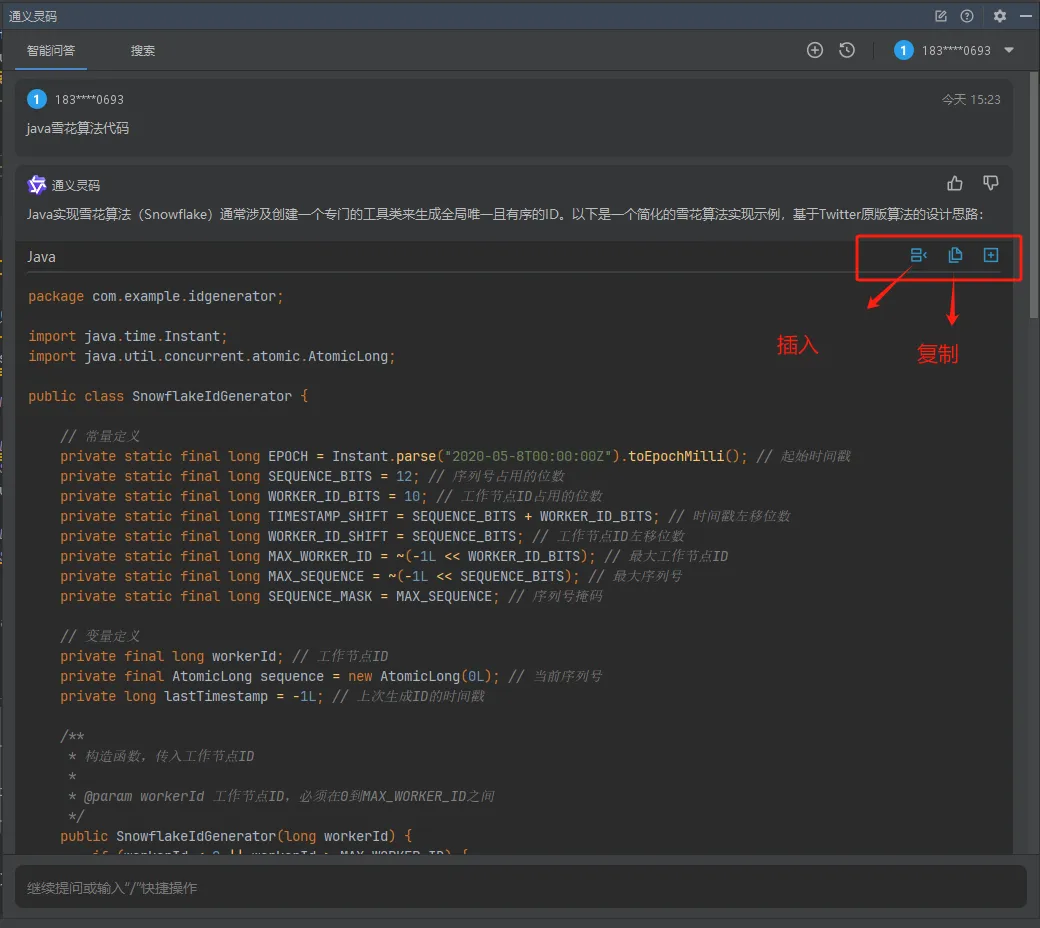Insert code at cursor using the insert icon
Viewport: 1040px width, 928px height.
918,255
